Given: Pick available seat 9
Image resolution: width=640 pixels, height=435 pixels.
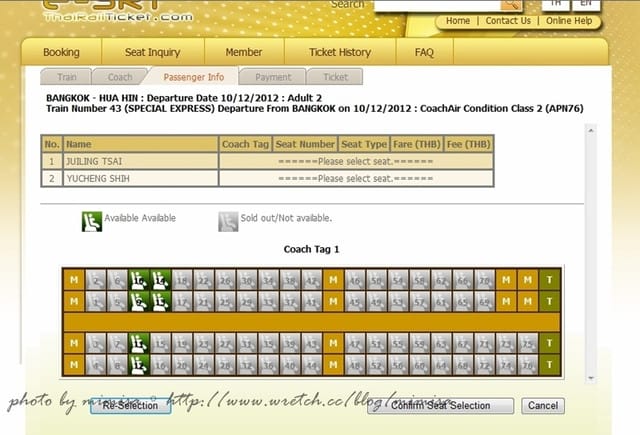Looking at the screenshot, I should [x=139, y=301].
